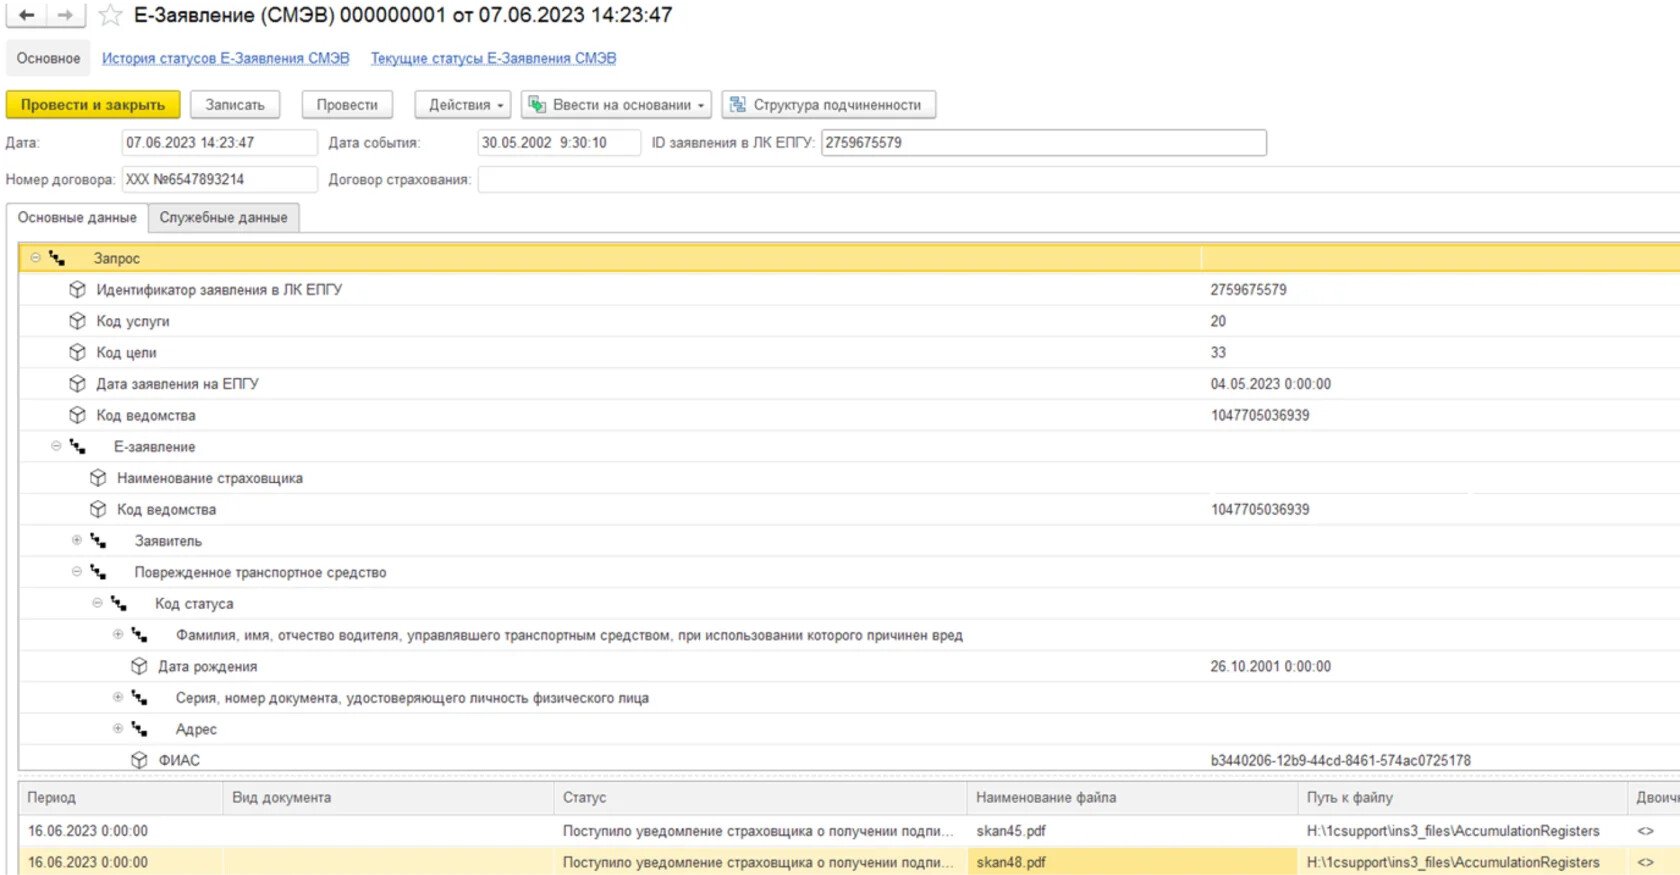The height and width of the screenshot is (875, 1680).
Task: Open the Действия dropdown menu
Action: coord(465,105)
